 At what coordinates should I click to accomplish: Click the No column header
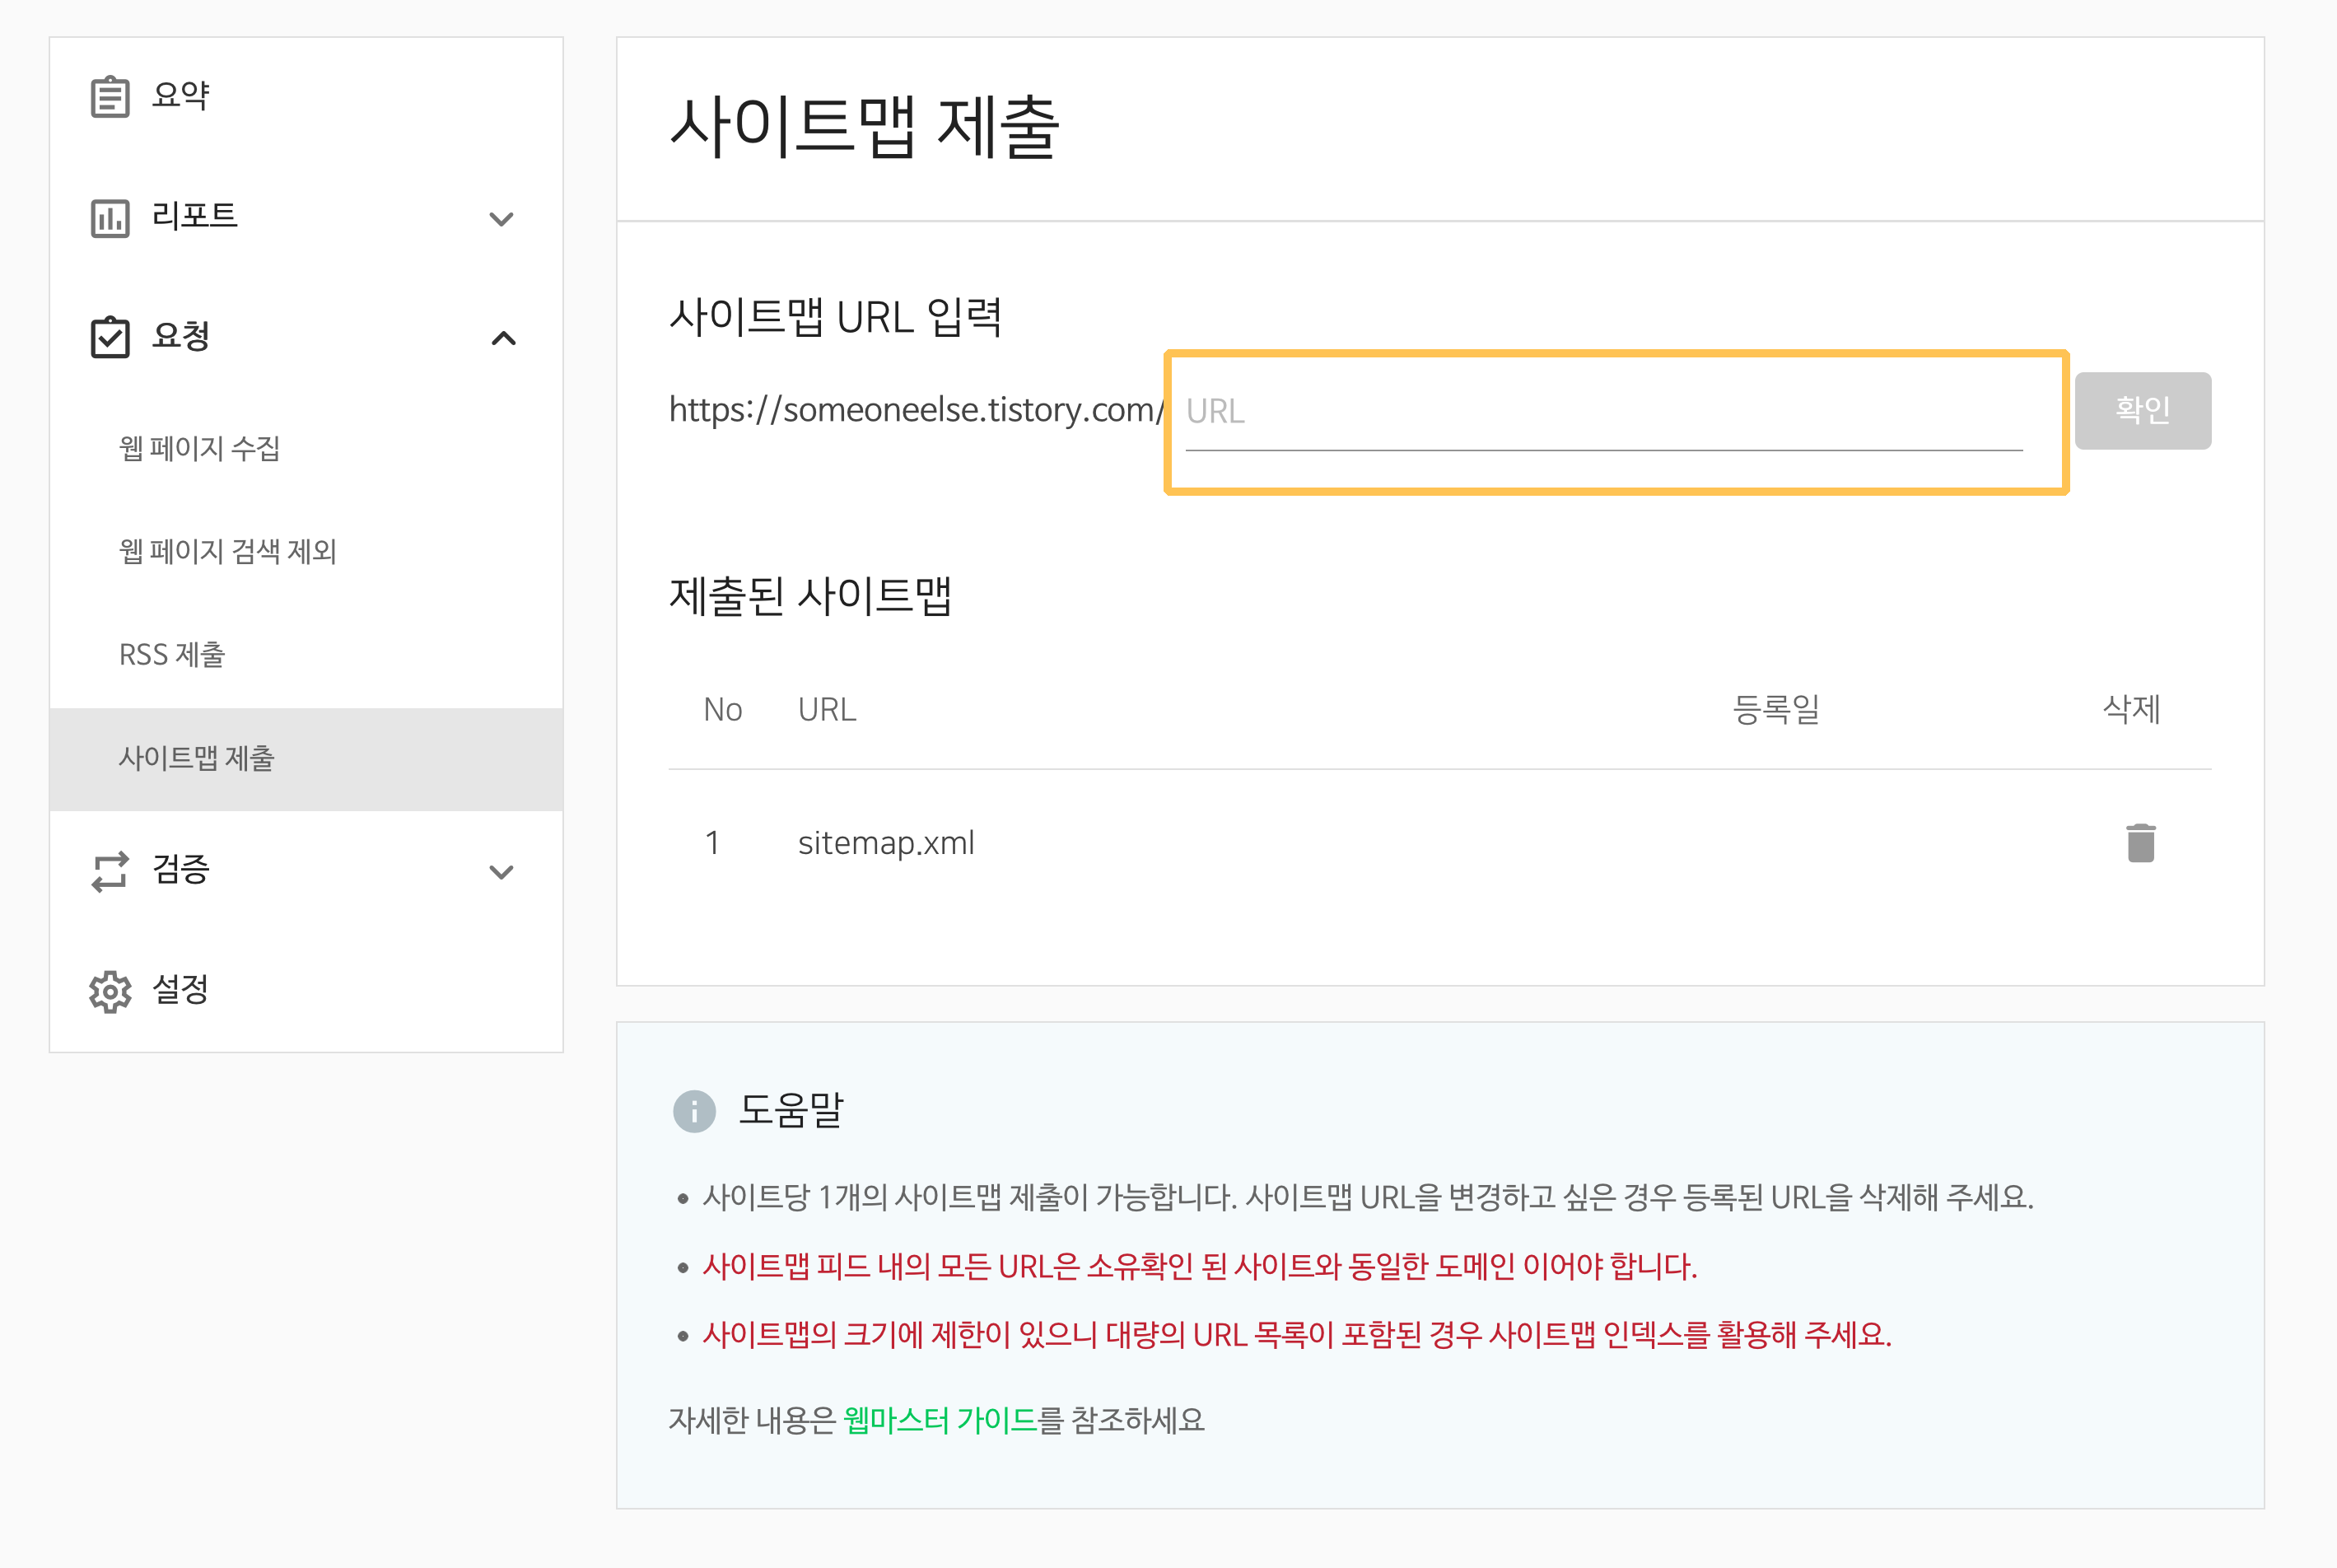click(723, 710)
